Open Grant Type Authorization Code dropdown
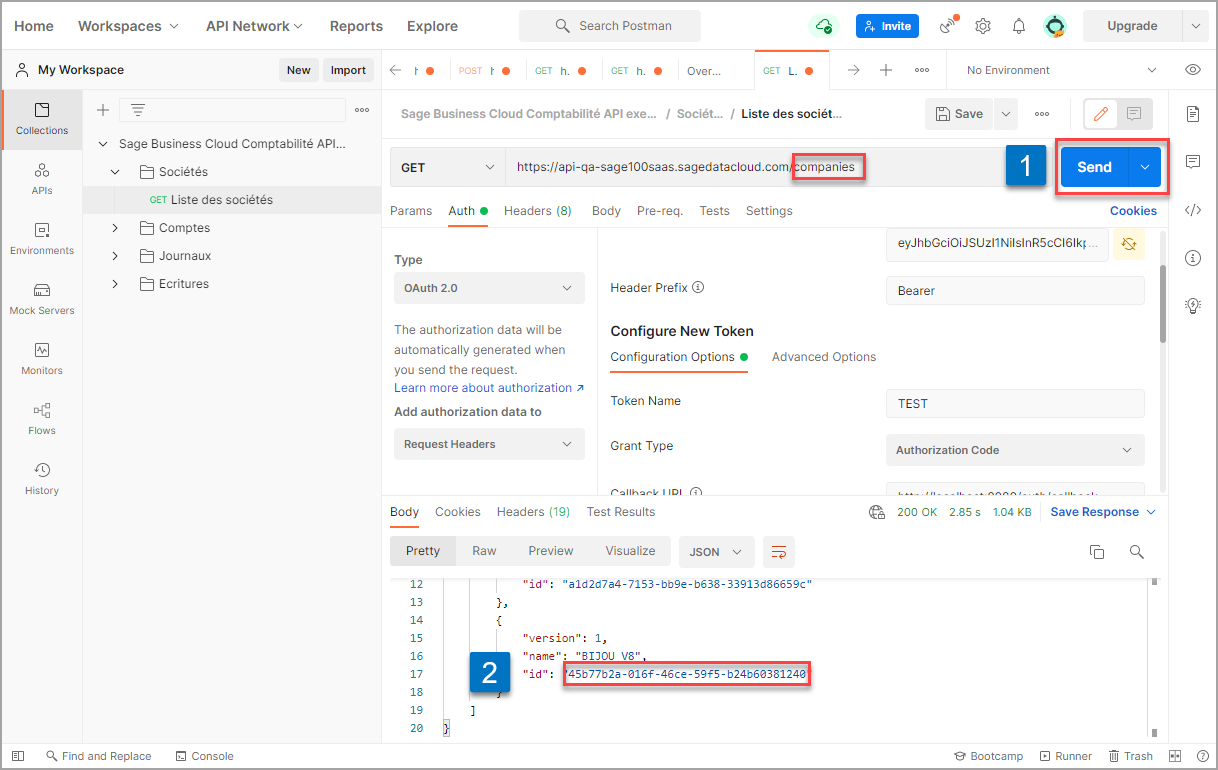This screenshot has height=770, width=1218. (x=1015, y=450)
